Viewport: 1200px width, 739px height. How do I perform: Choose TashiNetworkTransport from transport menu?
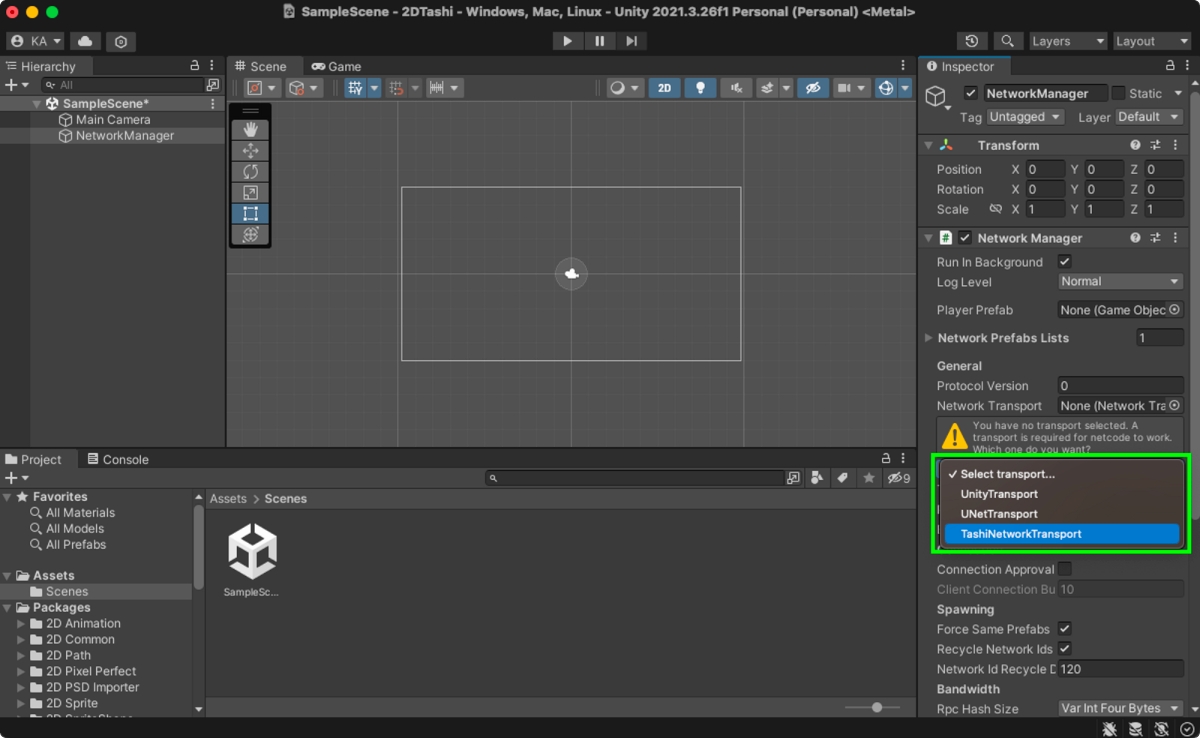(x=1062, y=534)
